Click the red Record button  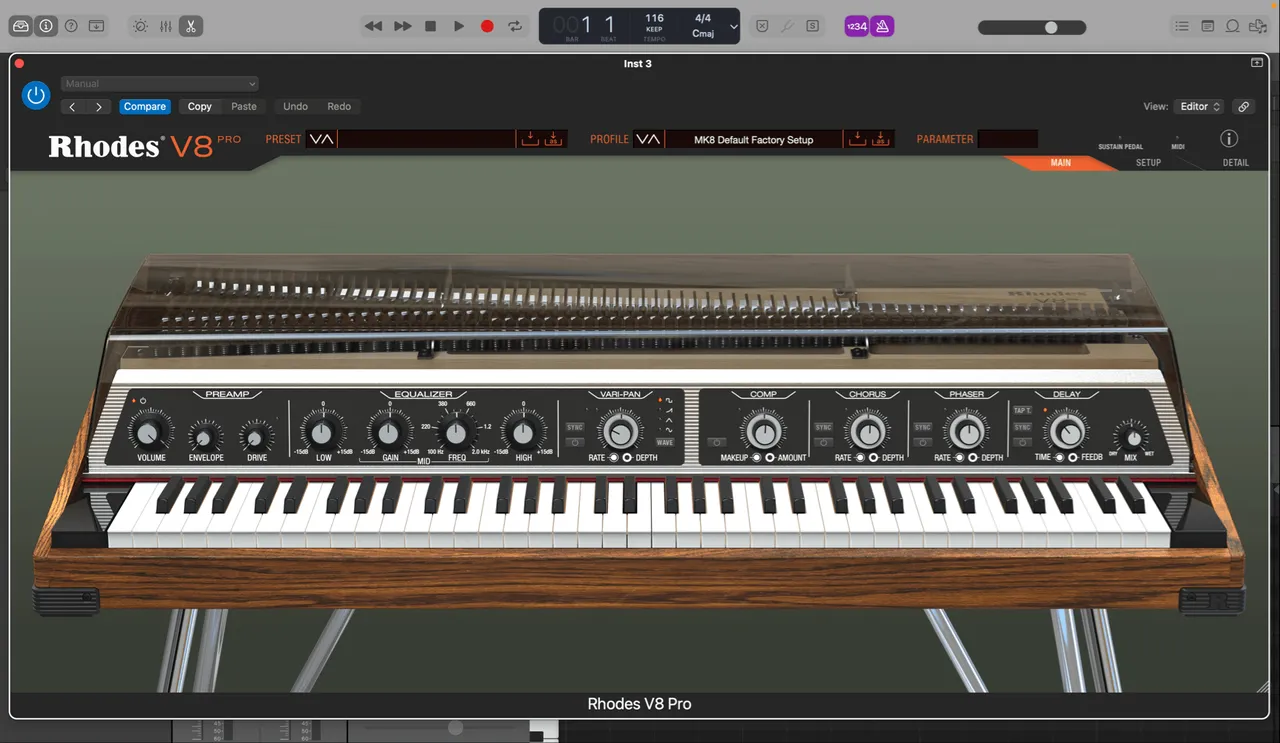(x=487, y=26)
